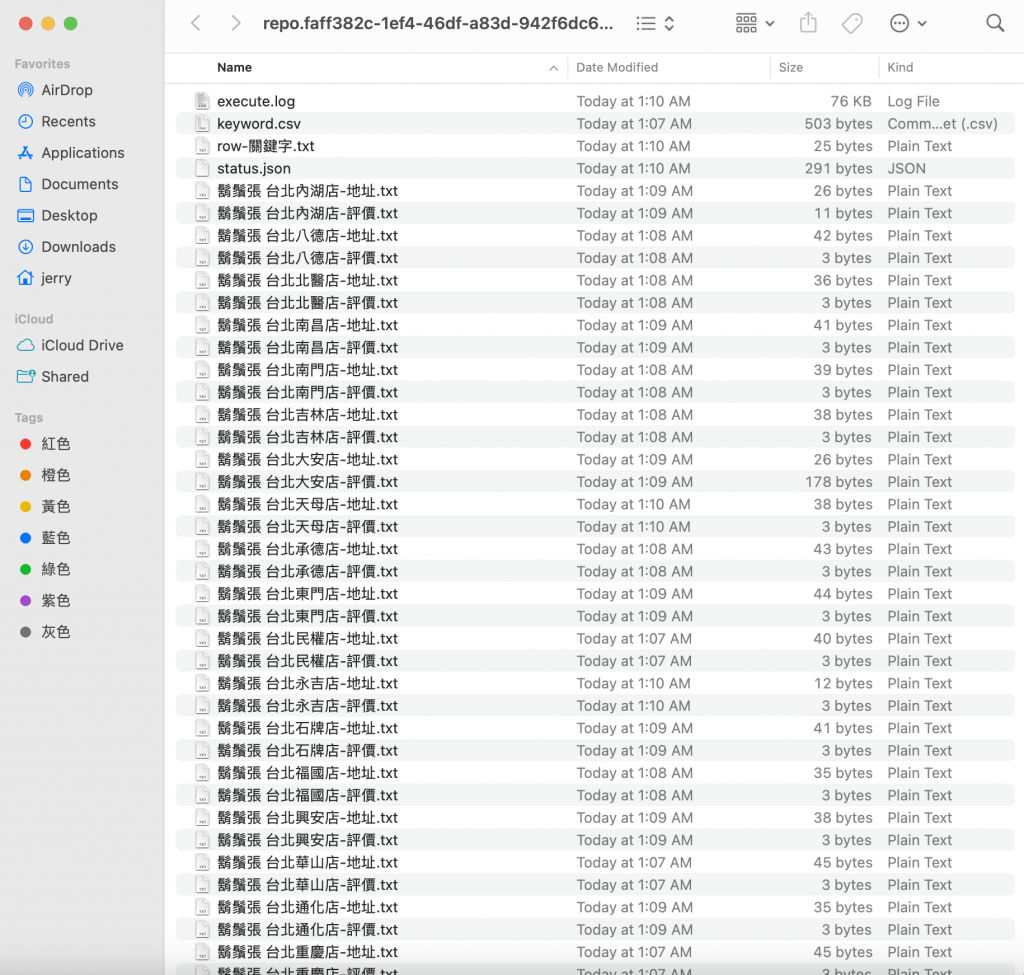
Task: Open the group-by grid dropdown
Action: coord(754,24)
